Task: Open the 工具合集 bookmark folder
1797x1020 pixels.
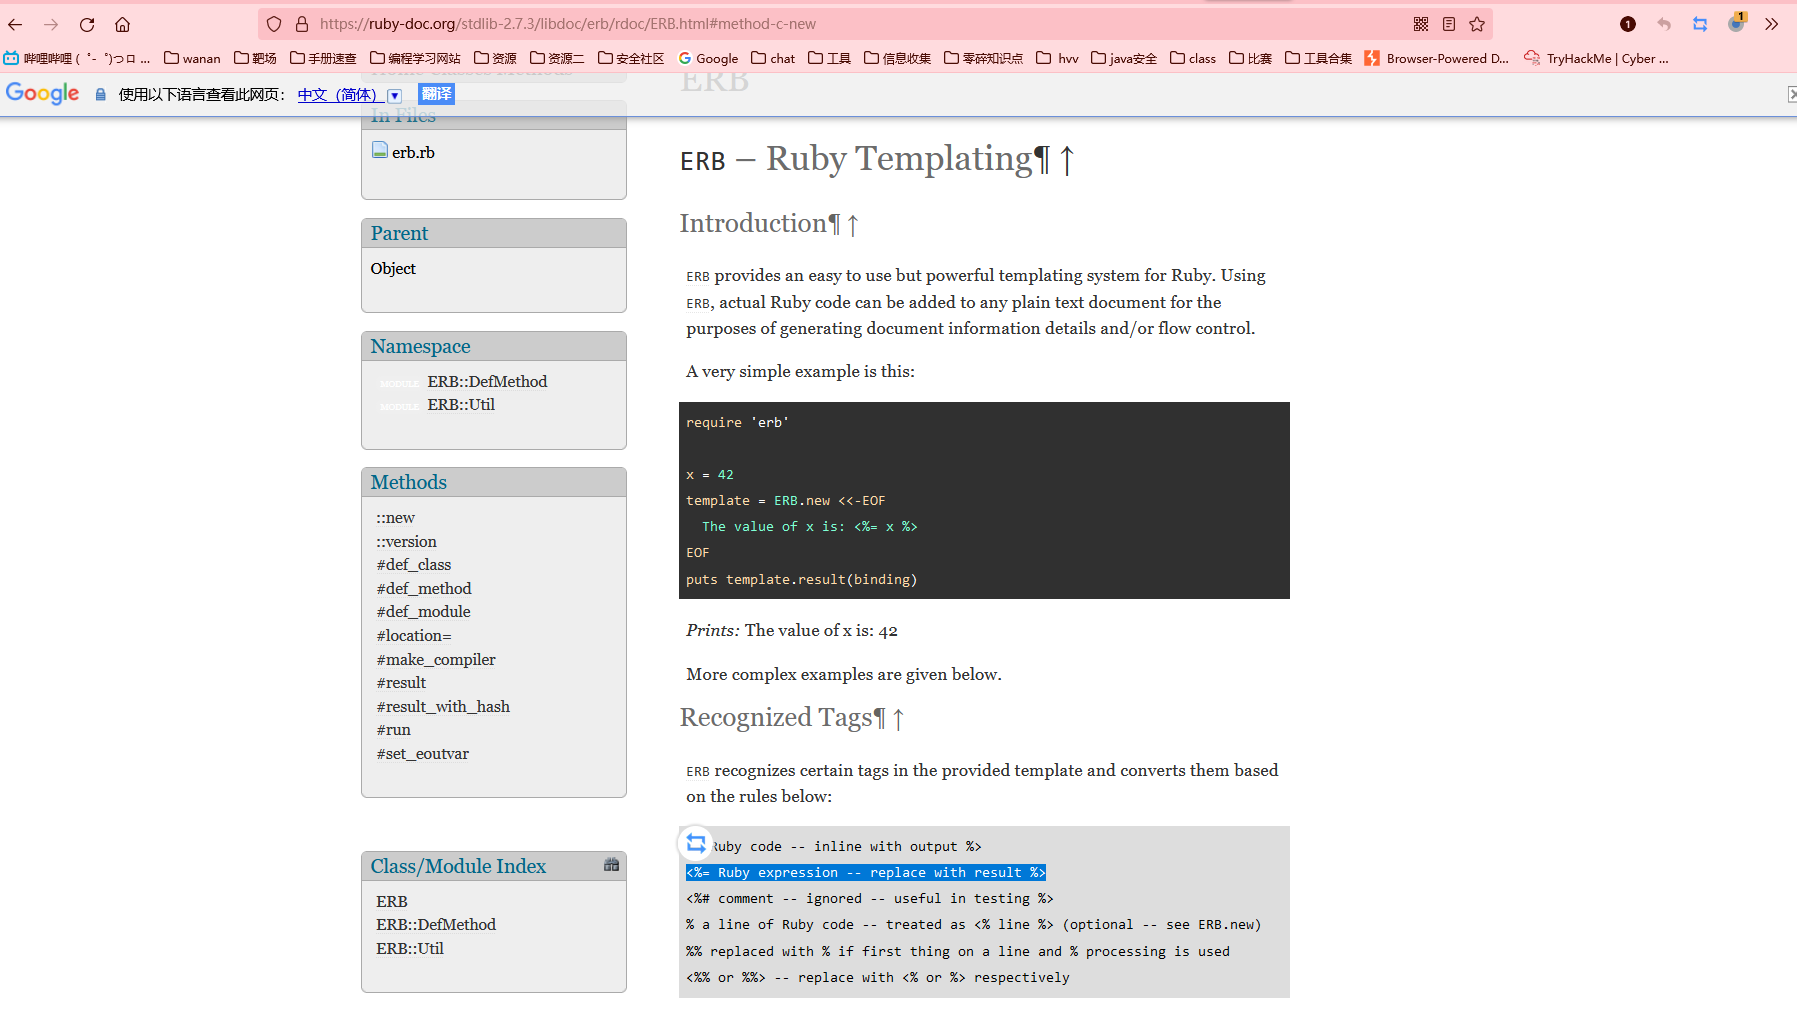Action: pos(1318,58)
